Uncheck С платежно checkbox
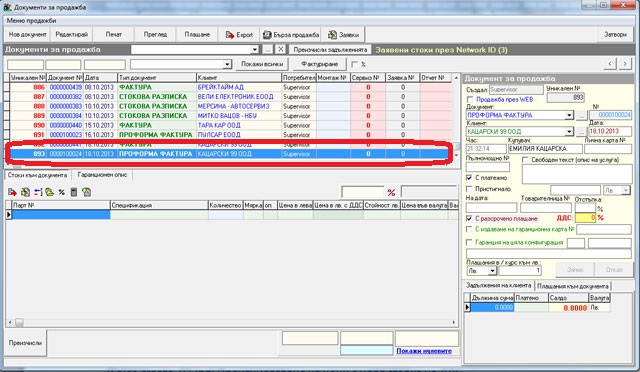 pos(469,178)
